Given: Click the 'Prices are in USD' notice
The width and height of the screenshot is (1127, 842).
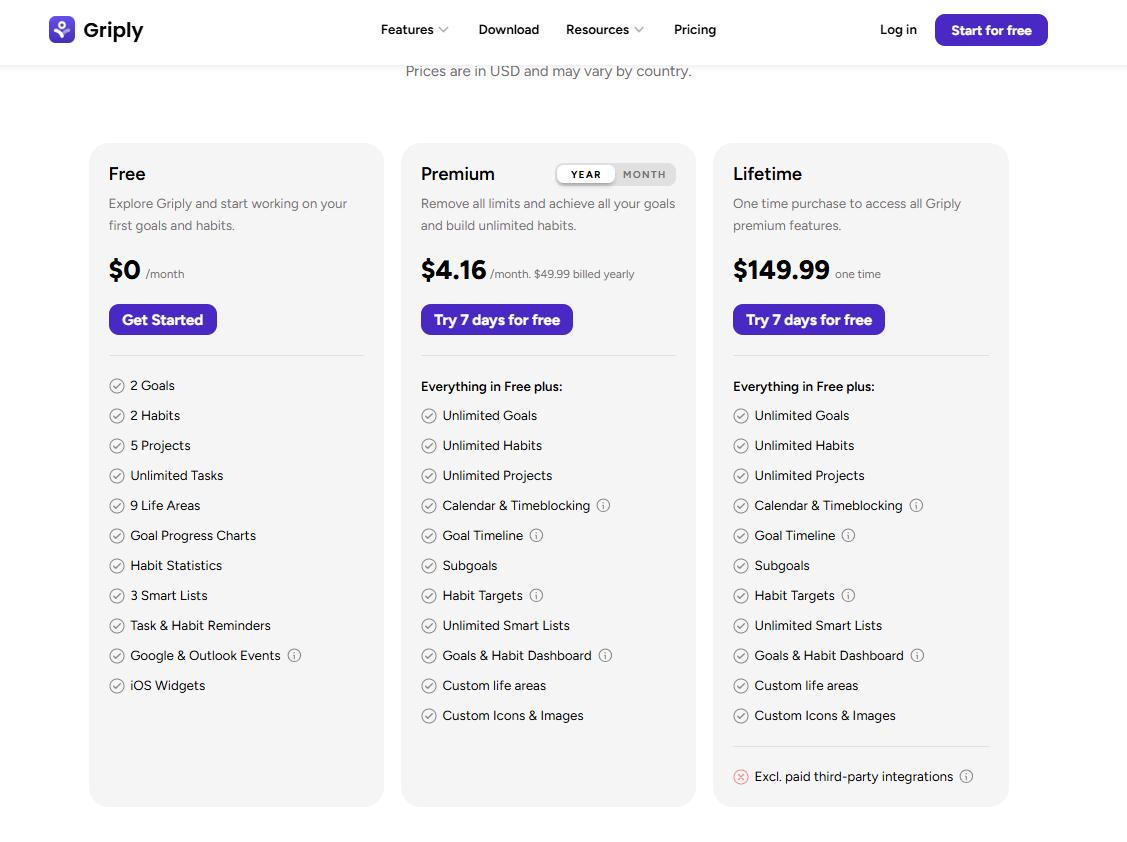Looking at the screenshot, I should click(x=548, y=71).
